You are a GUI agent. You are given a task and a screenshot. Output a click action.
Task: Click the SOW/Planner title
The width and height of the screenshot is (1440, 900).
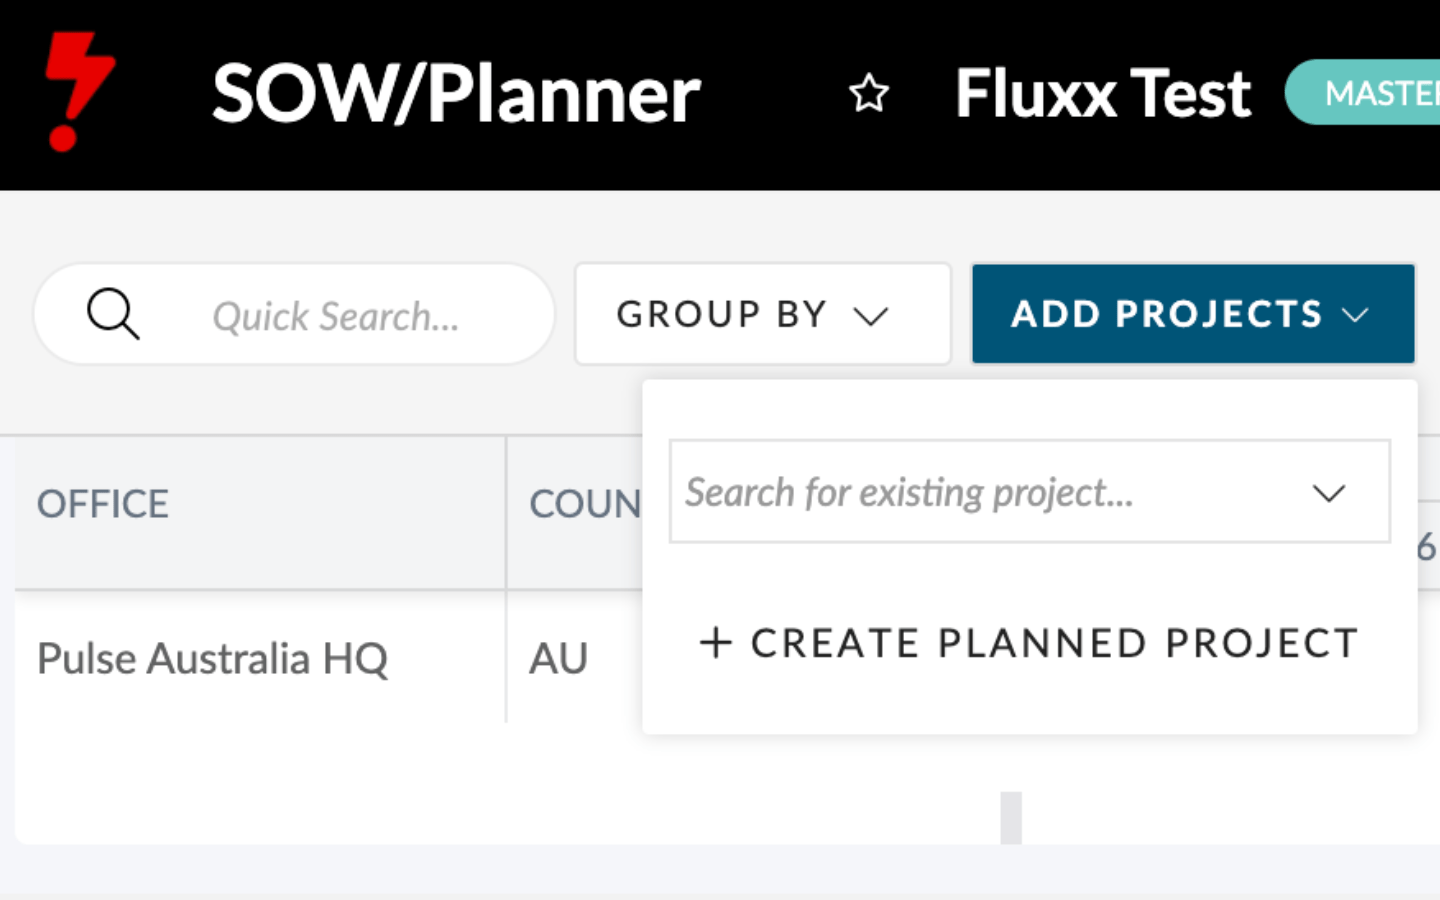456,94
